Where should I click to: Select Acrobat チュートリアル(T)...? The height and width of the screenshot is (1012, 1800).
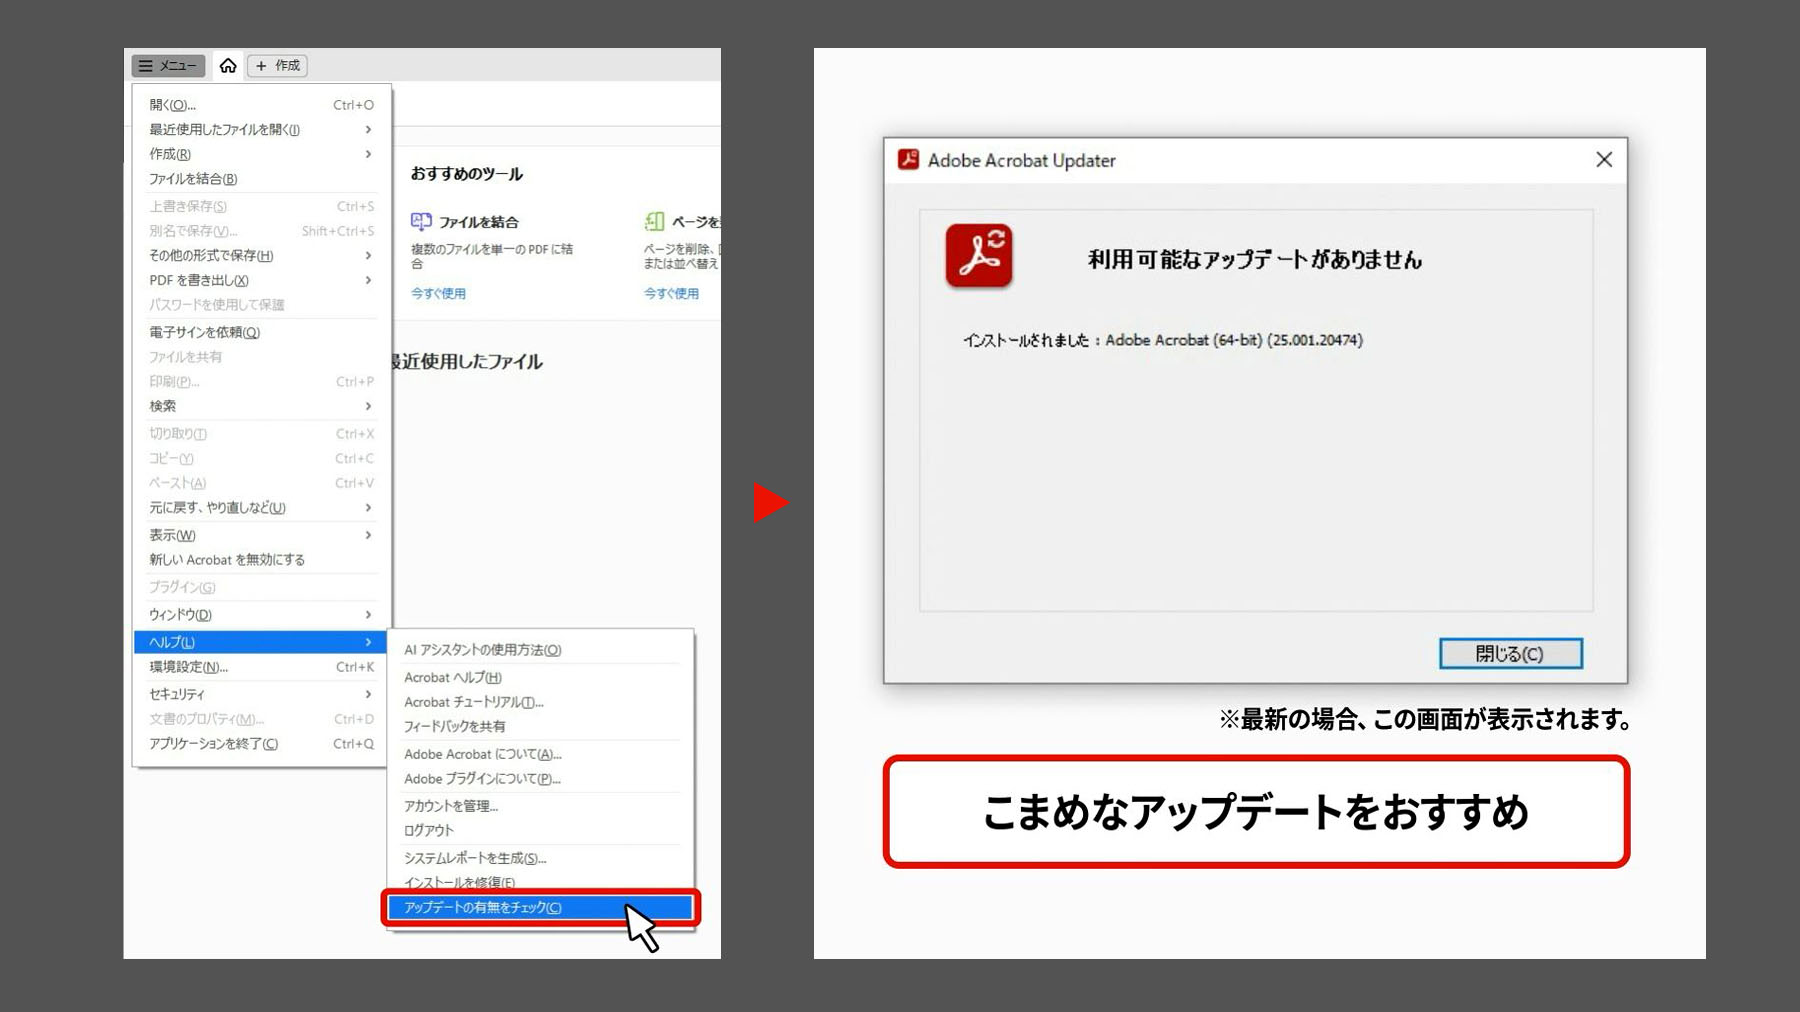pyautogui.click(x=540, y=702)
